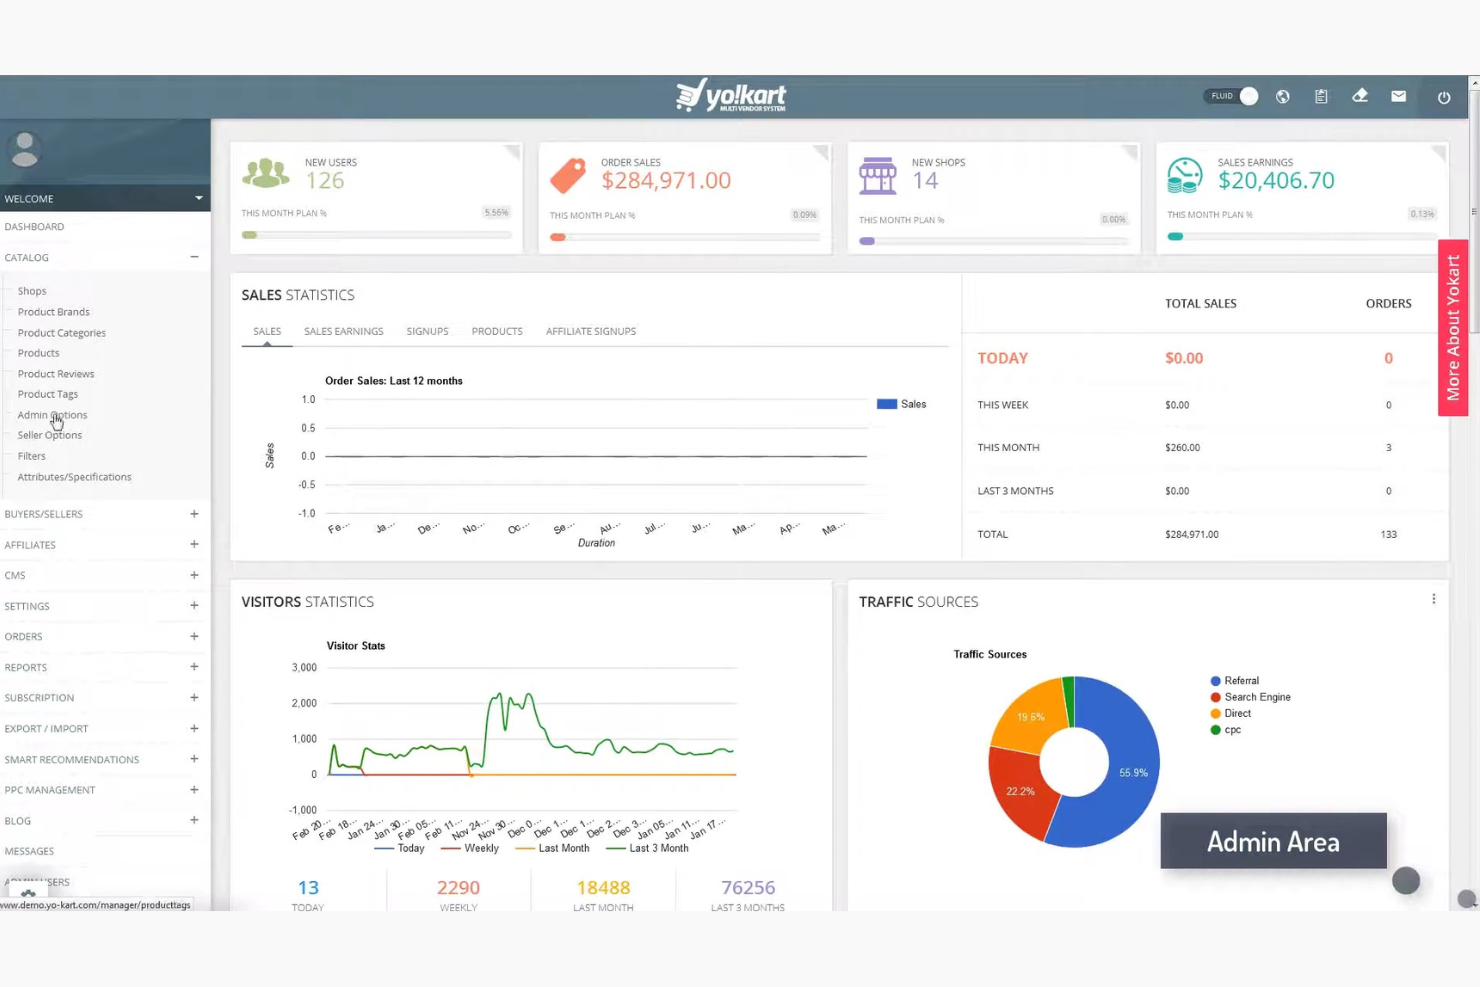Open the mail envelope icon in header

[1399, 96]
